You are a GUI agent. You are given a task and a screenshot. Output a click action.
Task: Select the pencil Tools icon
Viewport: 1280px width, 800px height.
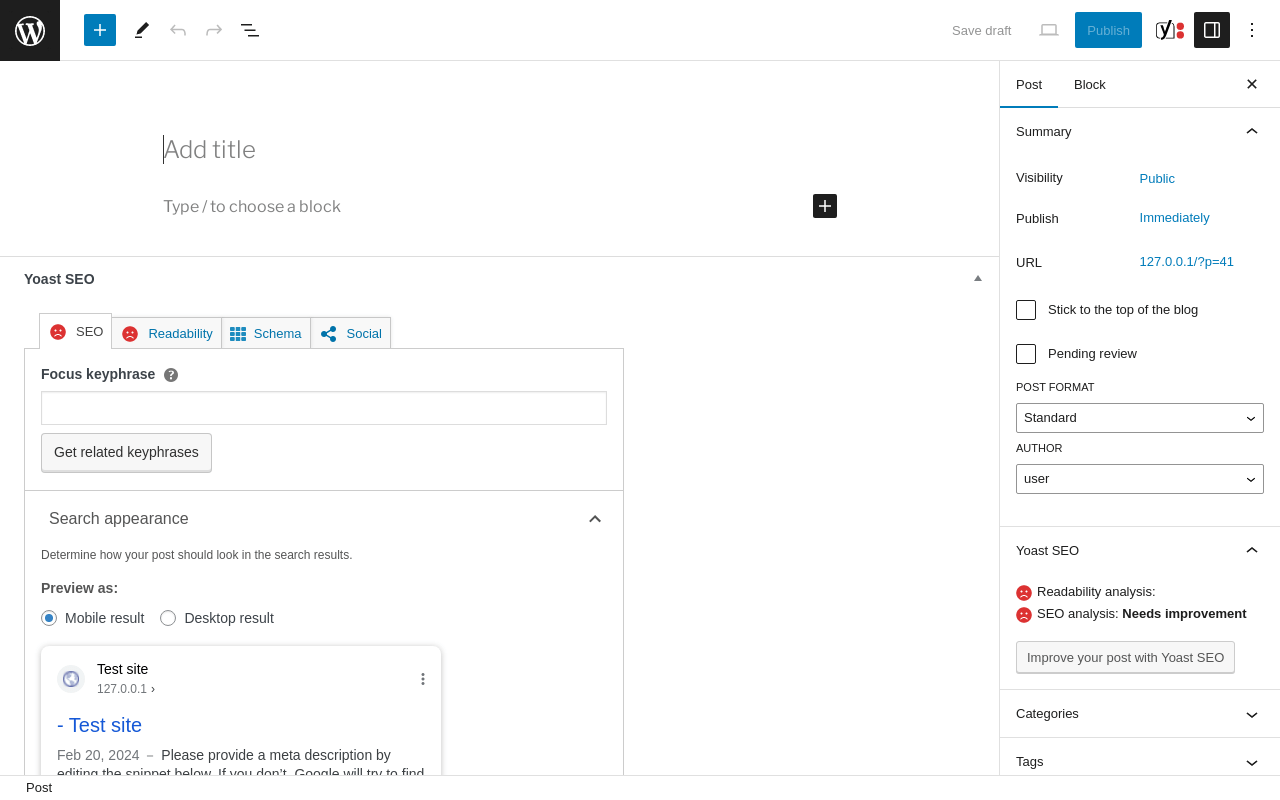(142, 30)
